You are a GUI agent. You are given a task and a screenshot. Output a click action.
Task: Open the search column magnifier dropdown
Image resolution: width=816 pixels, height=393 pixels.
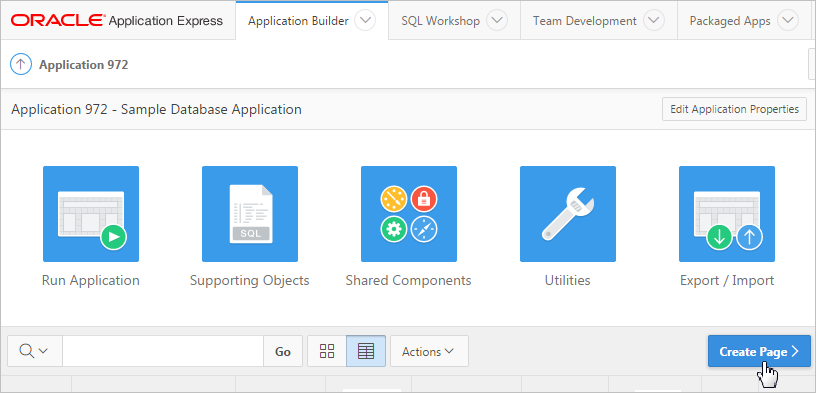point(35,351)
